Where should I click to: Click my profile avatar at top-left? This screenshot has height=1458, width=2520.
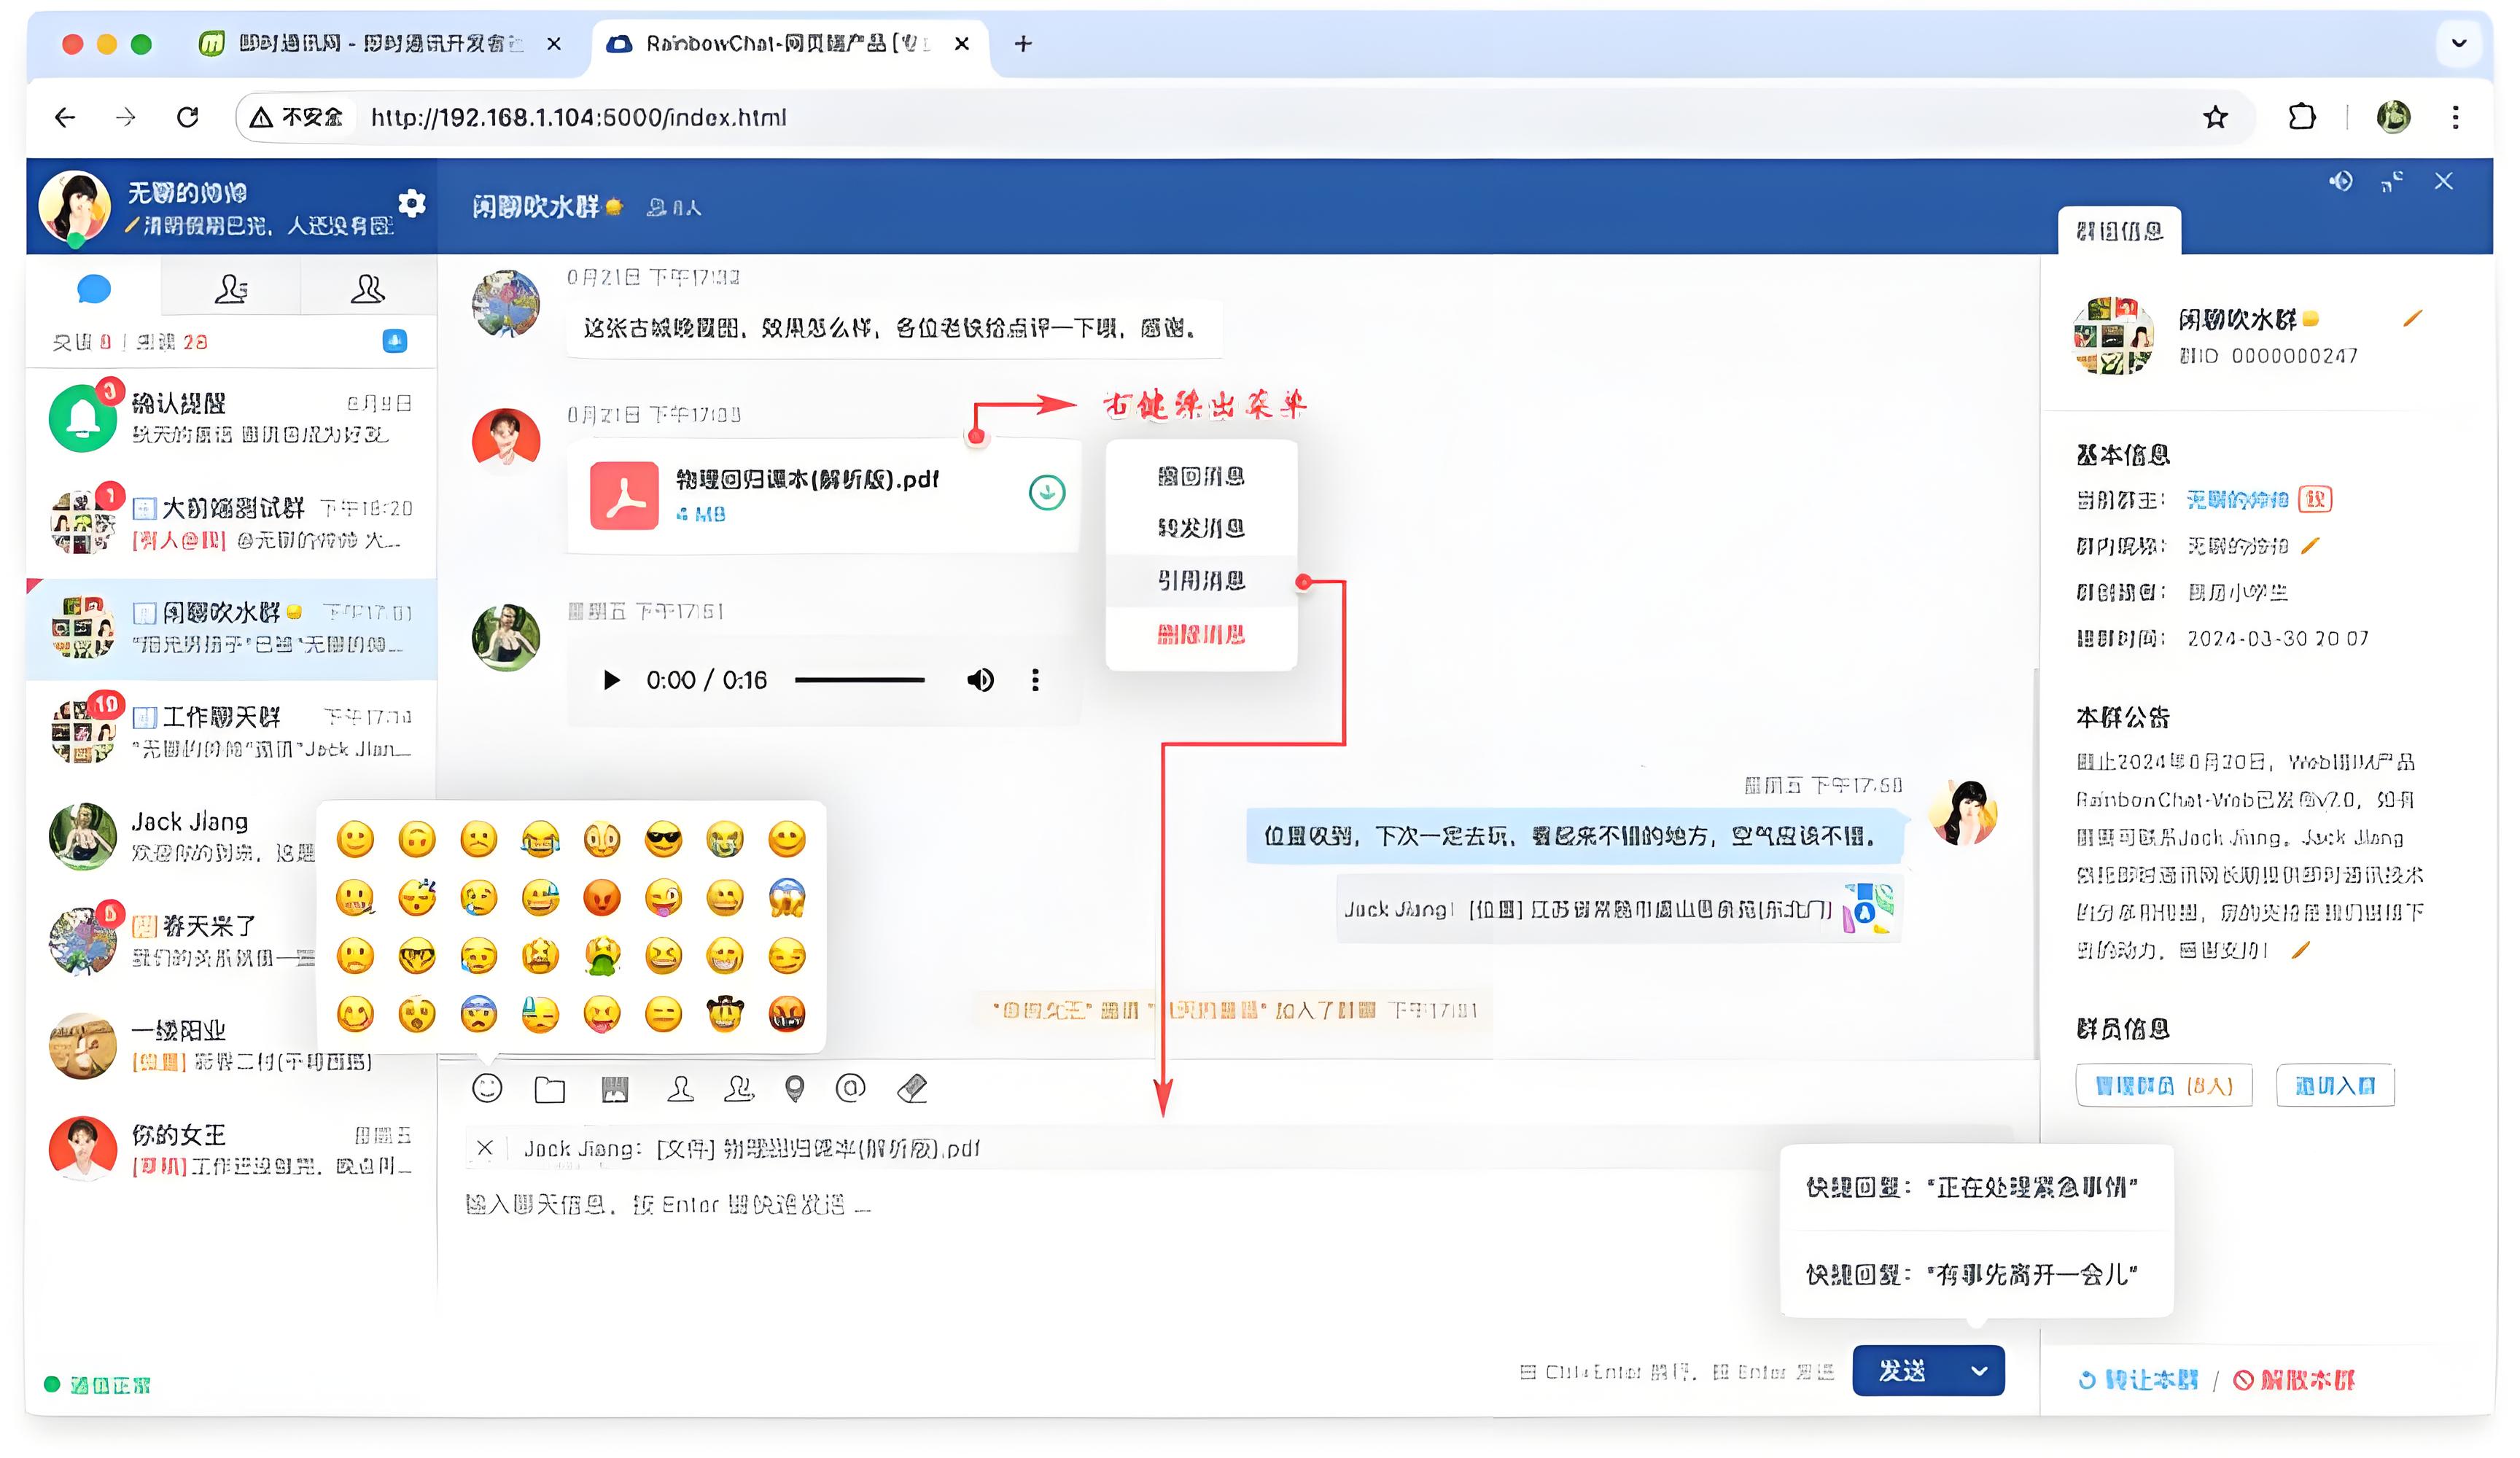pos(74,206)
